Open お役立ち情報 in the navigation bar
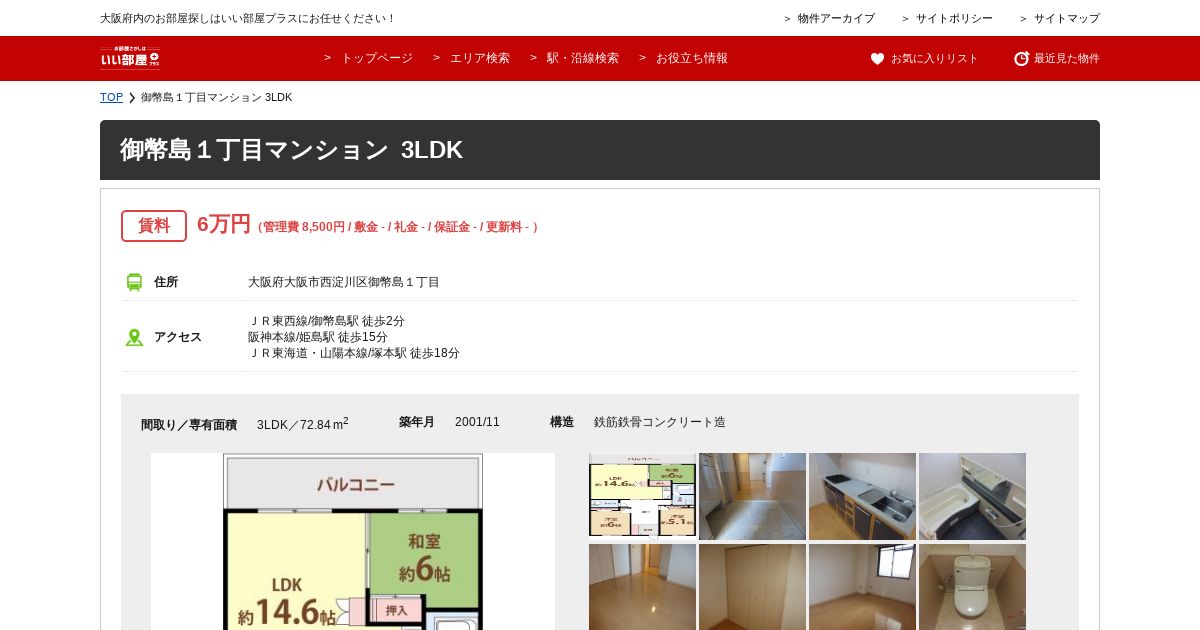The image size is (1200, 630). [x=692, y=58]
